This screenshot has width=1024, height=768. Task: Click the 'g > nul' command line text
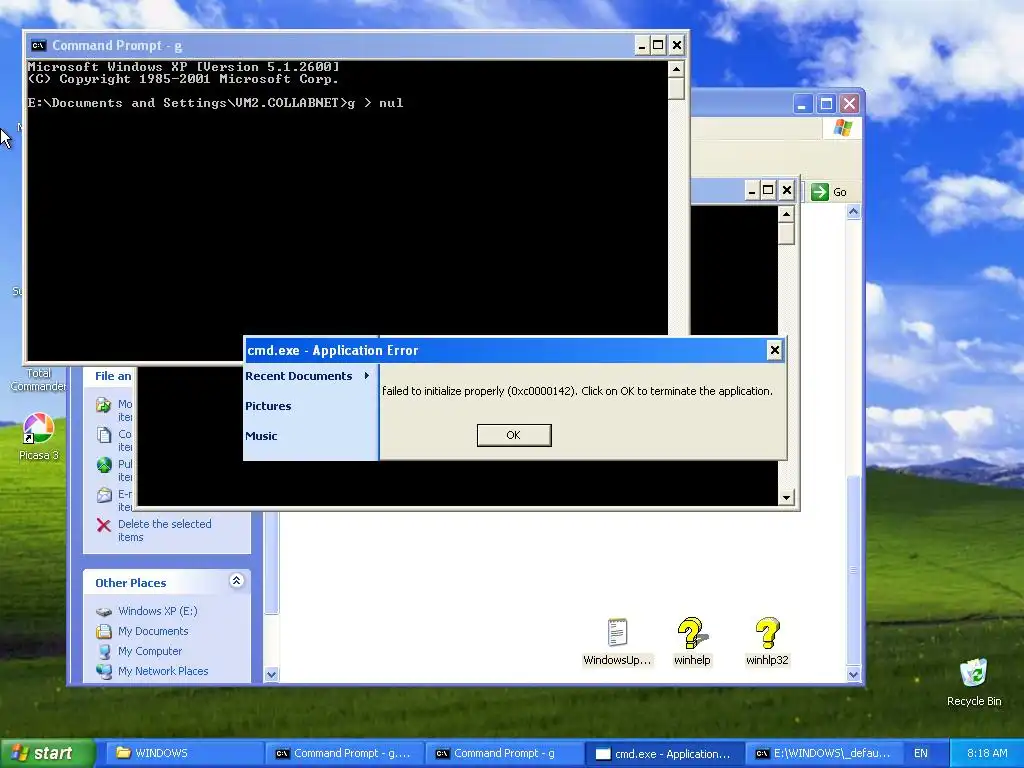375,103
